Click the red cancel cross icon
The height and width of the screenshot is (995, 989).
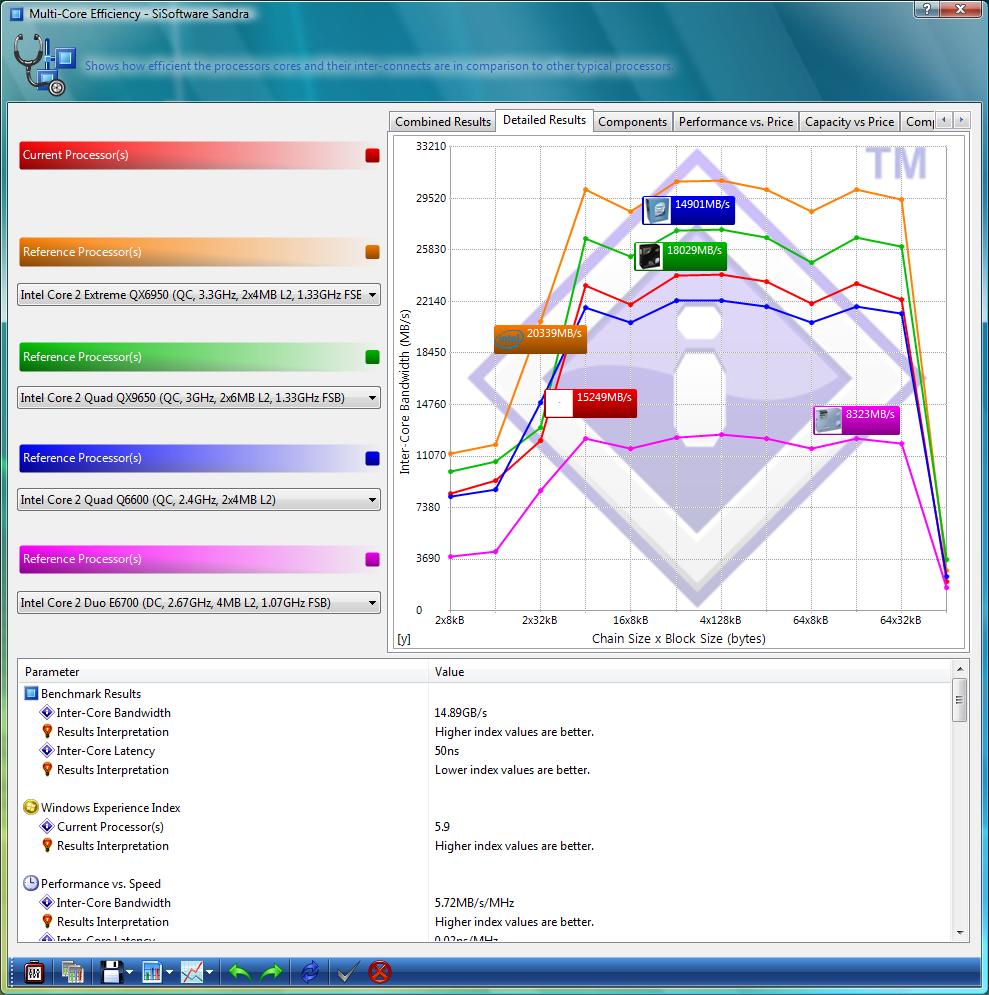pyautogui.click(x=380, y=972)
